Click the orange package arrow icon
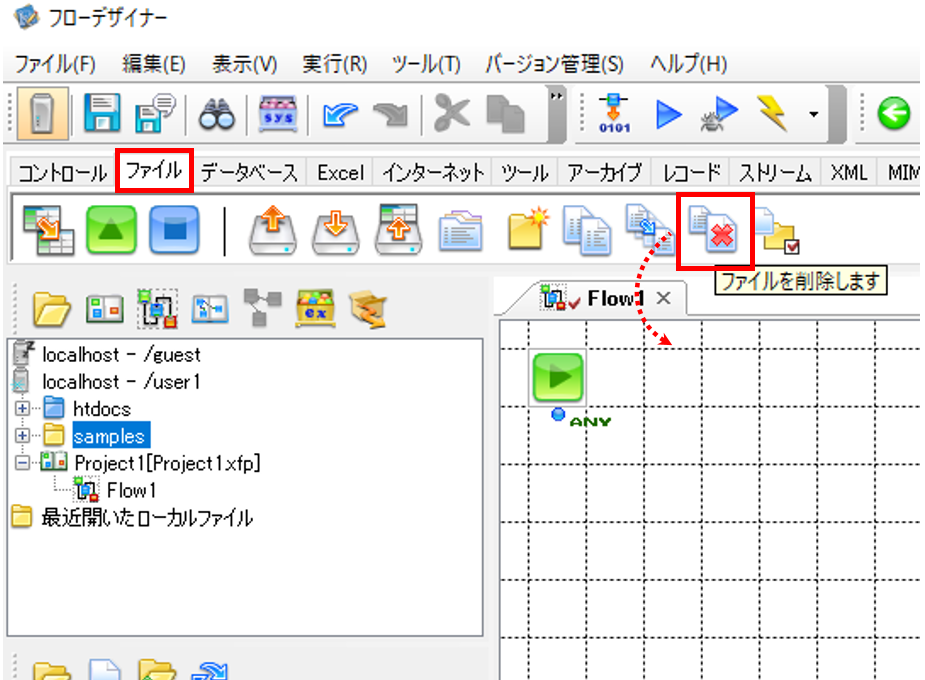The width and height of the screenshot is (925, 680). 368,308
